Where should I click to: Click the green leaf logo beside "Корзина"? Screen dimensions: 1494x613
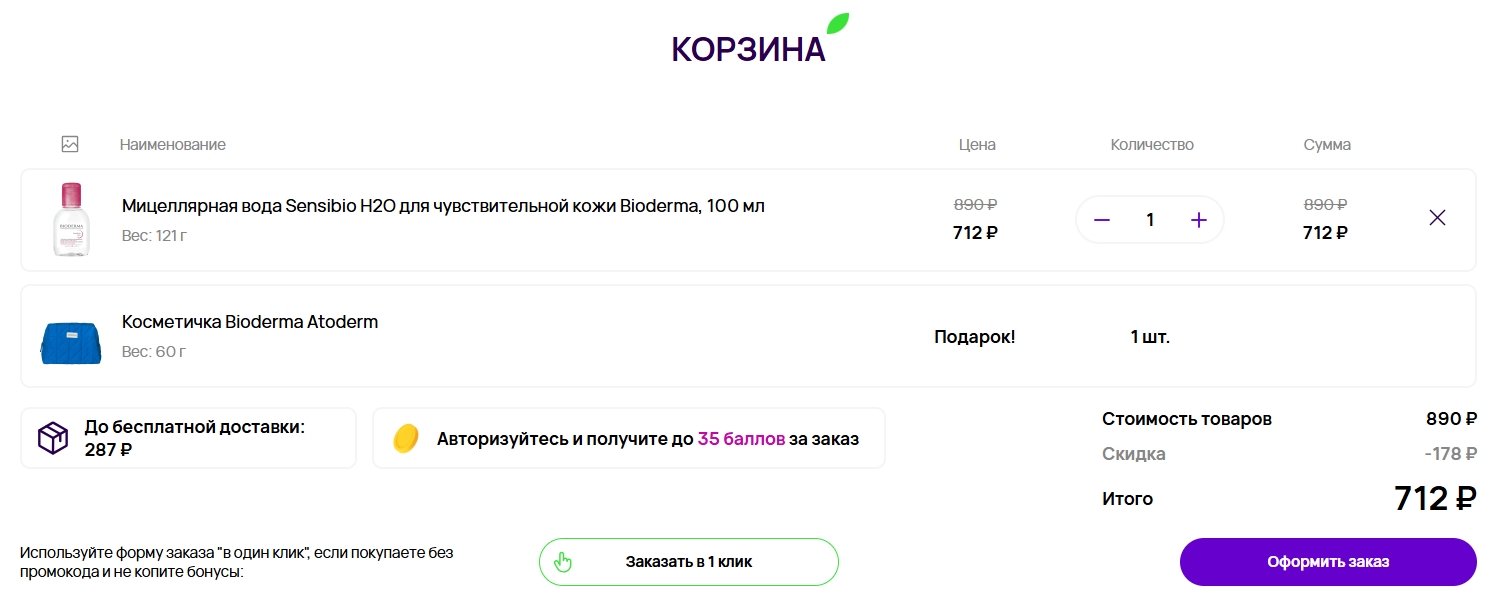(x=837, y=24)
